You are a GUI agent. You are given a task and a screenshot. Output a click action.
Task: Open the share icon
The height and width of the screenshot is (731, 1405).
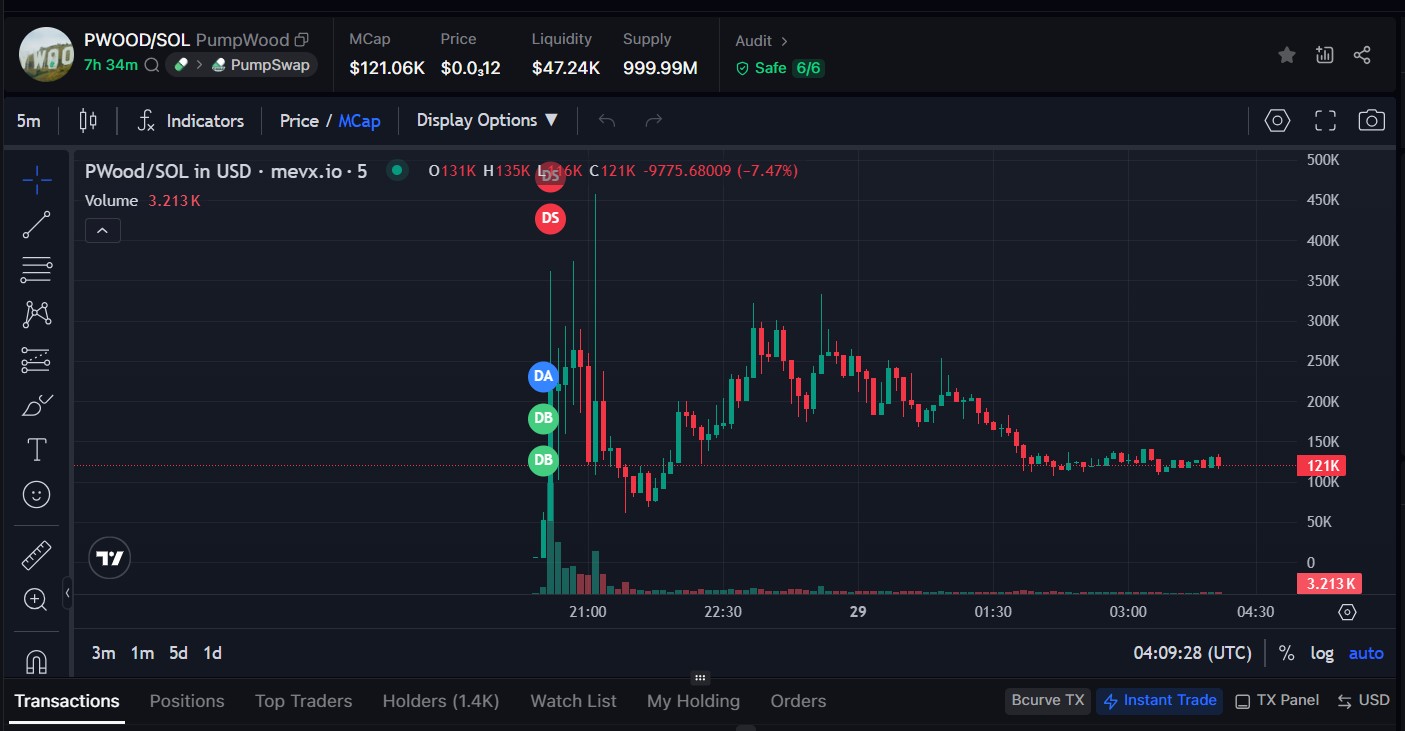[x=1362, y=55]
